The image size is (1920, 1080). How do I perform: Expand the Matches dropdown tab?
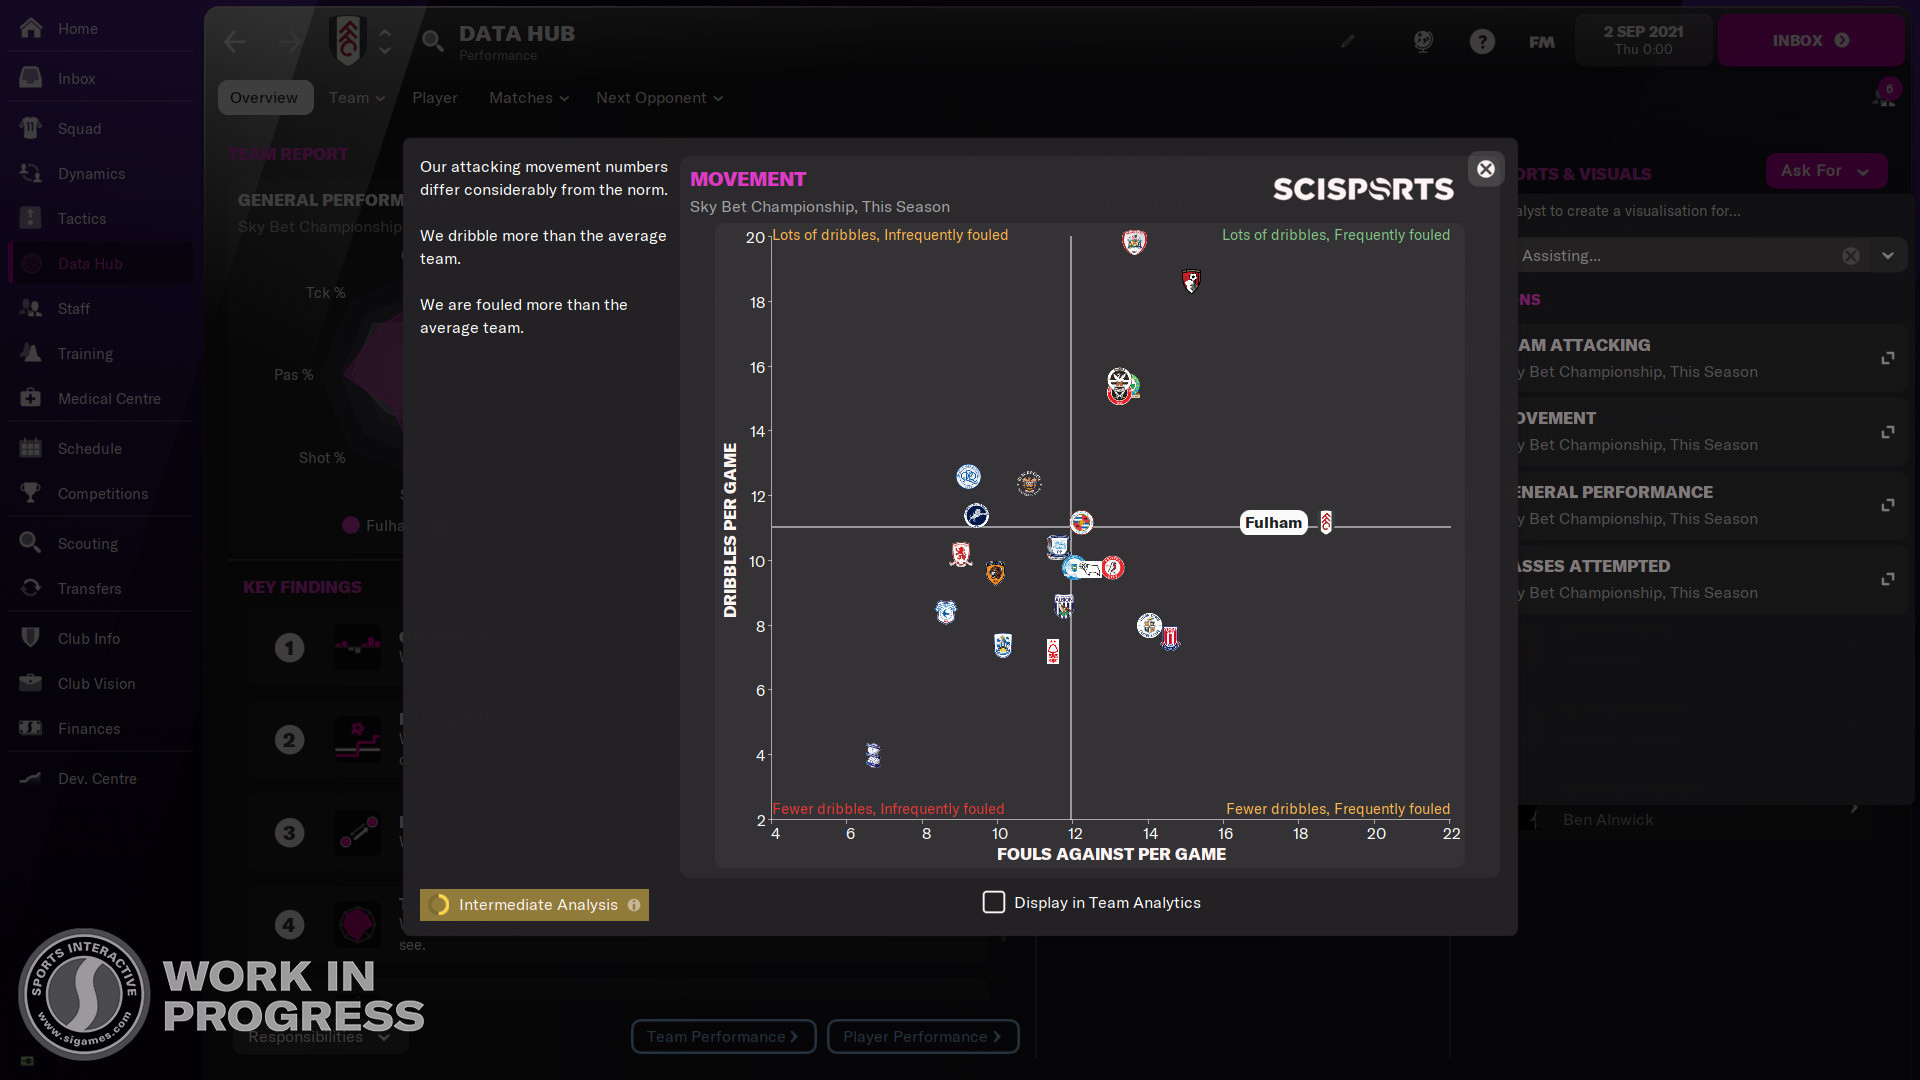click(526, 98)
